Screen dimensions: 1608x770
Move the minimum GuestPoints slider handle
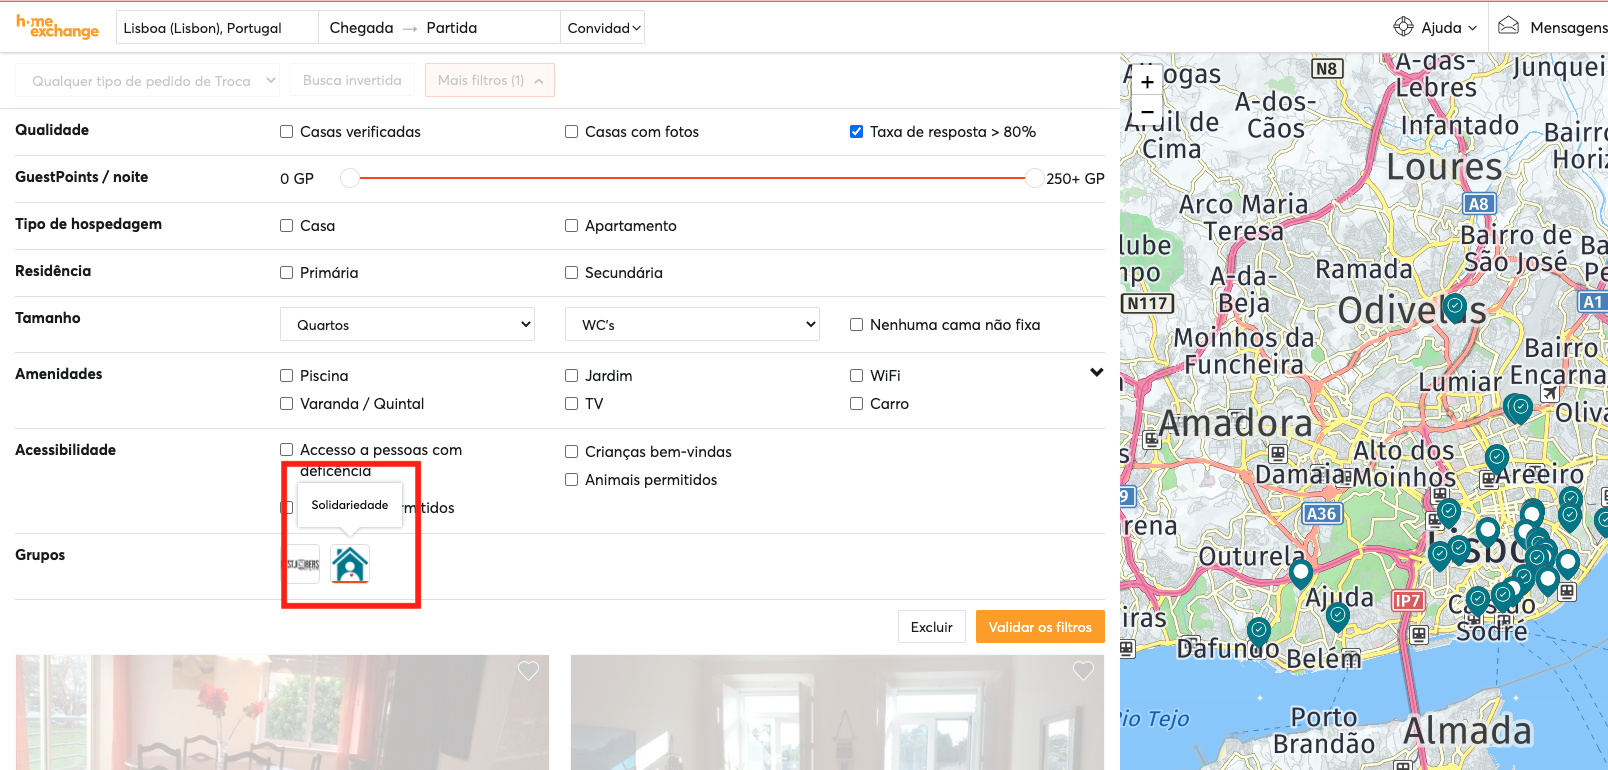350,178
